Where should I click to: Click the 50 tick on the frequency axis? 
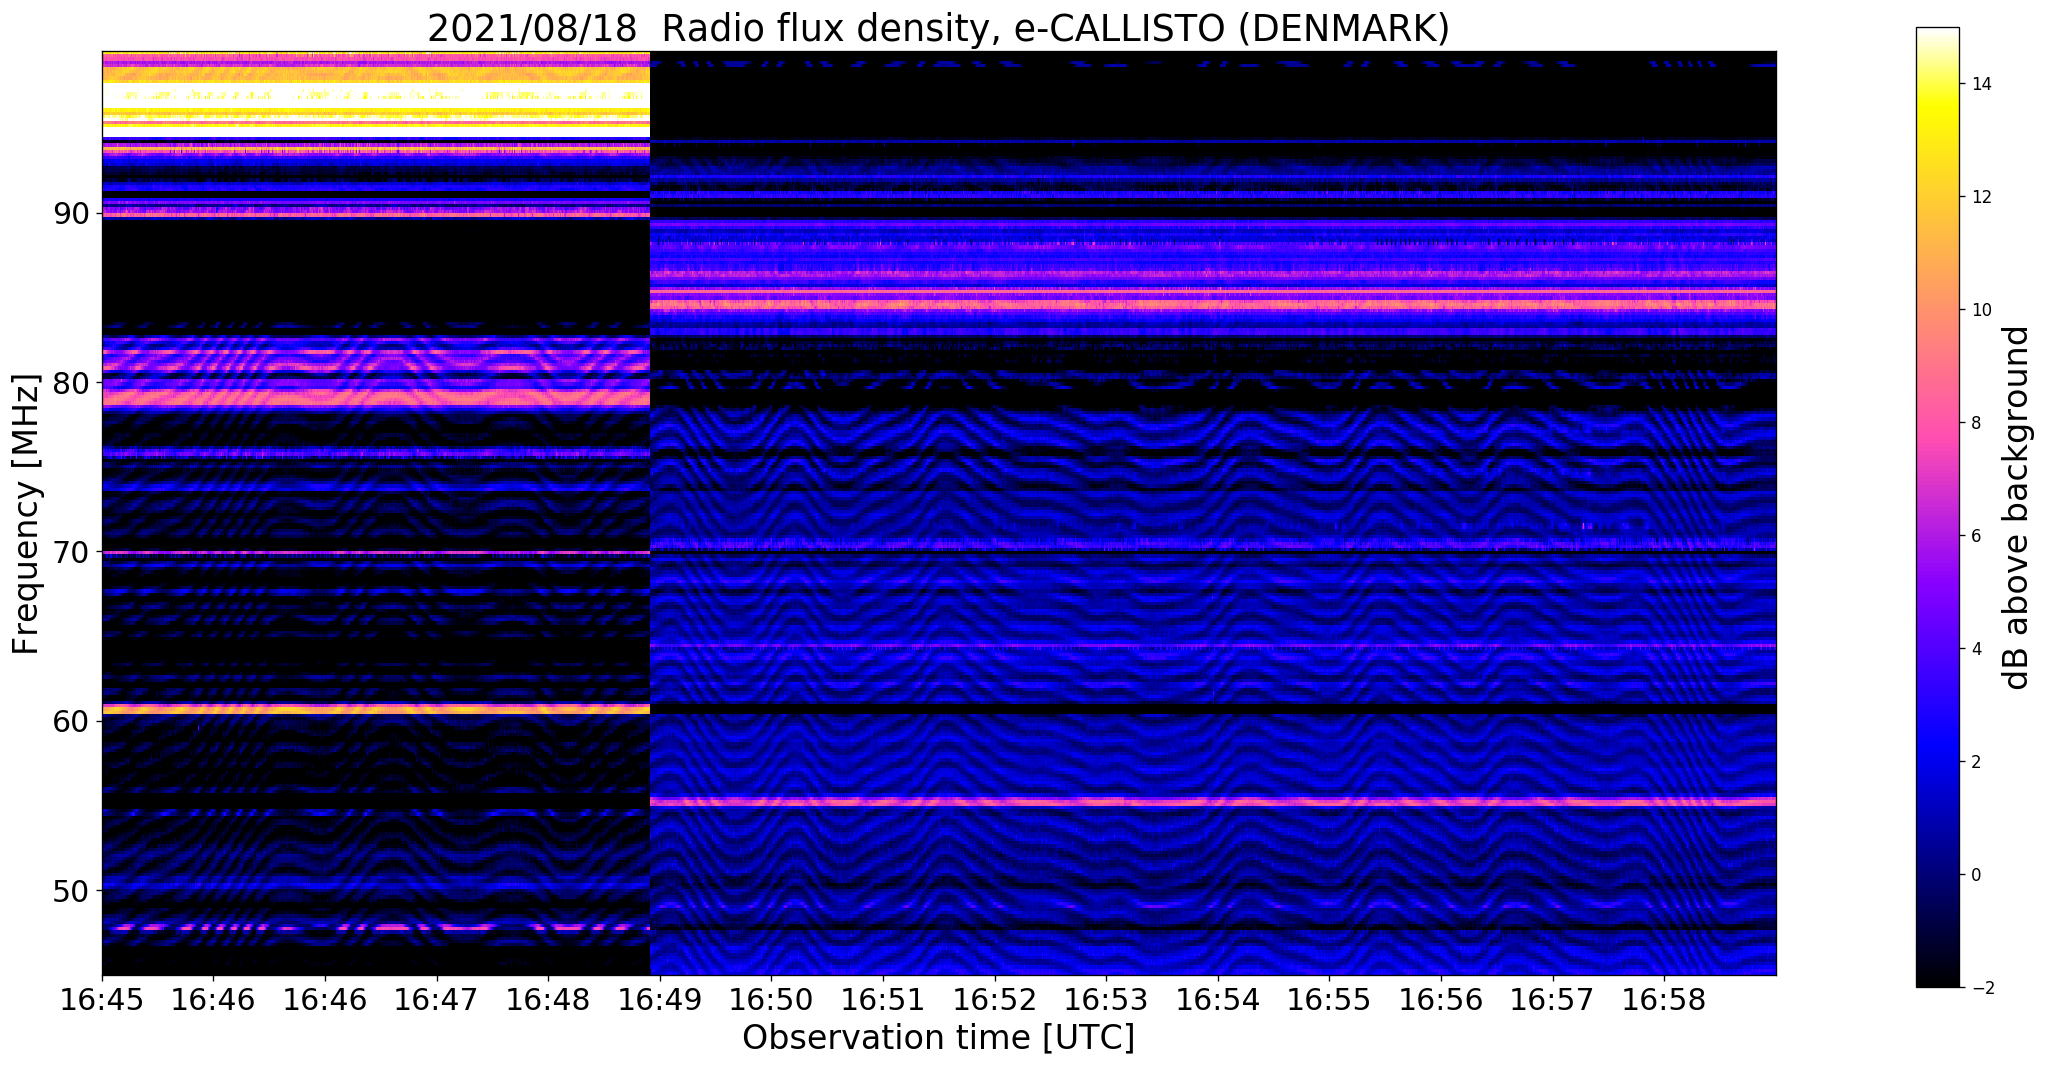(x=69, y=890)
